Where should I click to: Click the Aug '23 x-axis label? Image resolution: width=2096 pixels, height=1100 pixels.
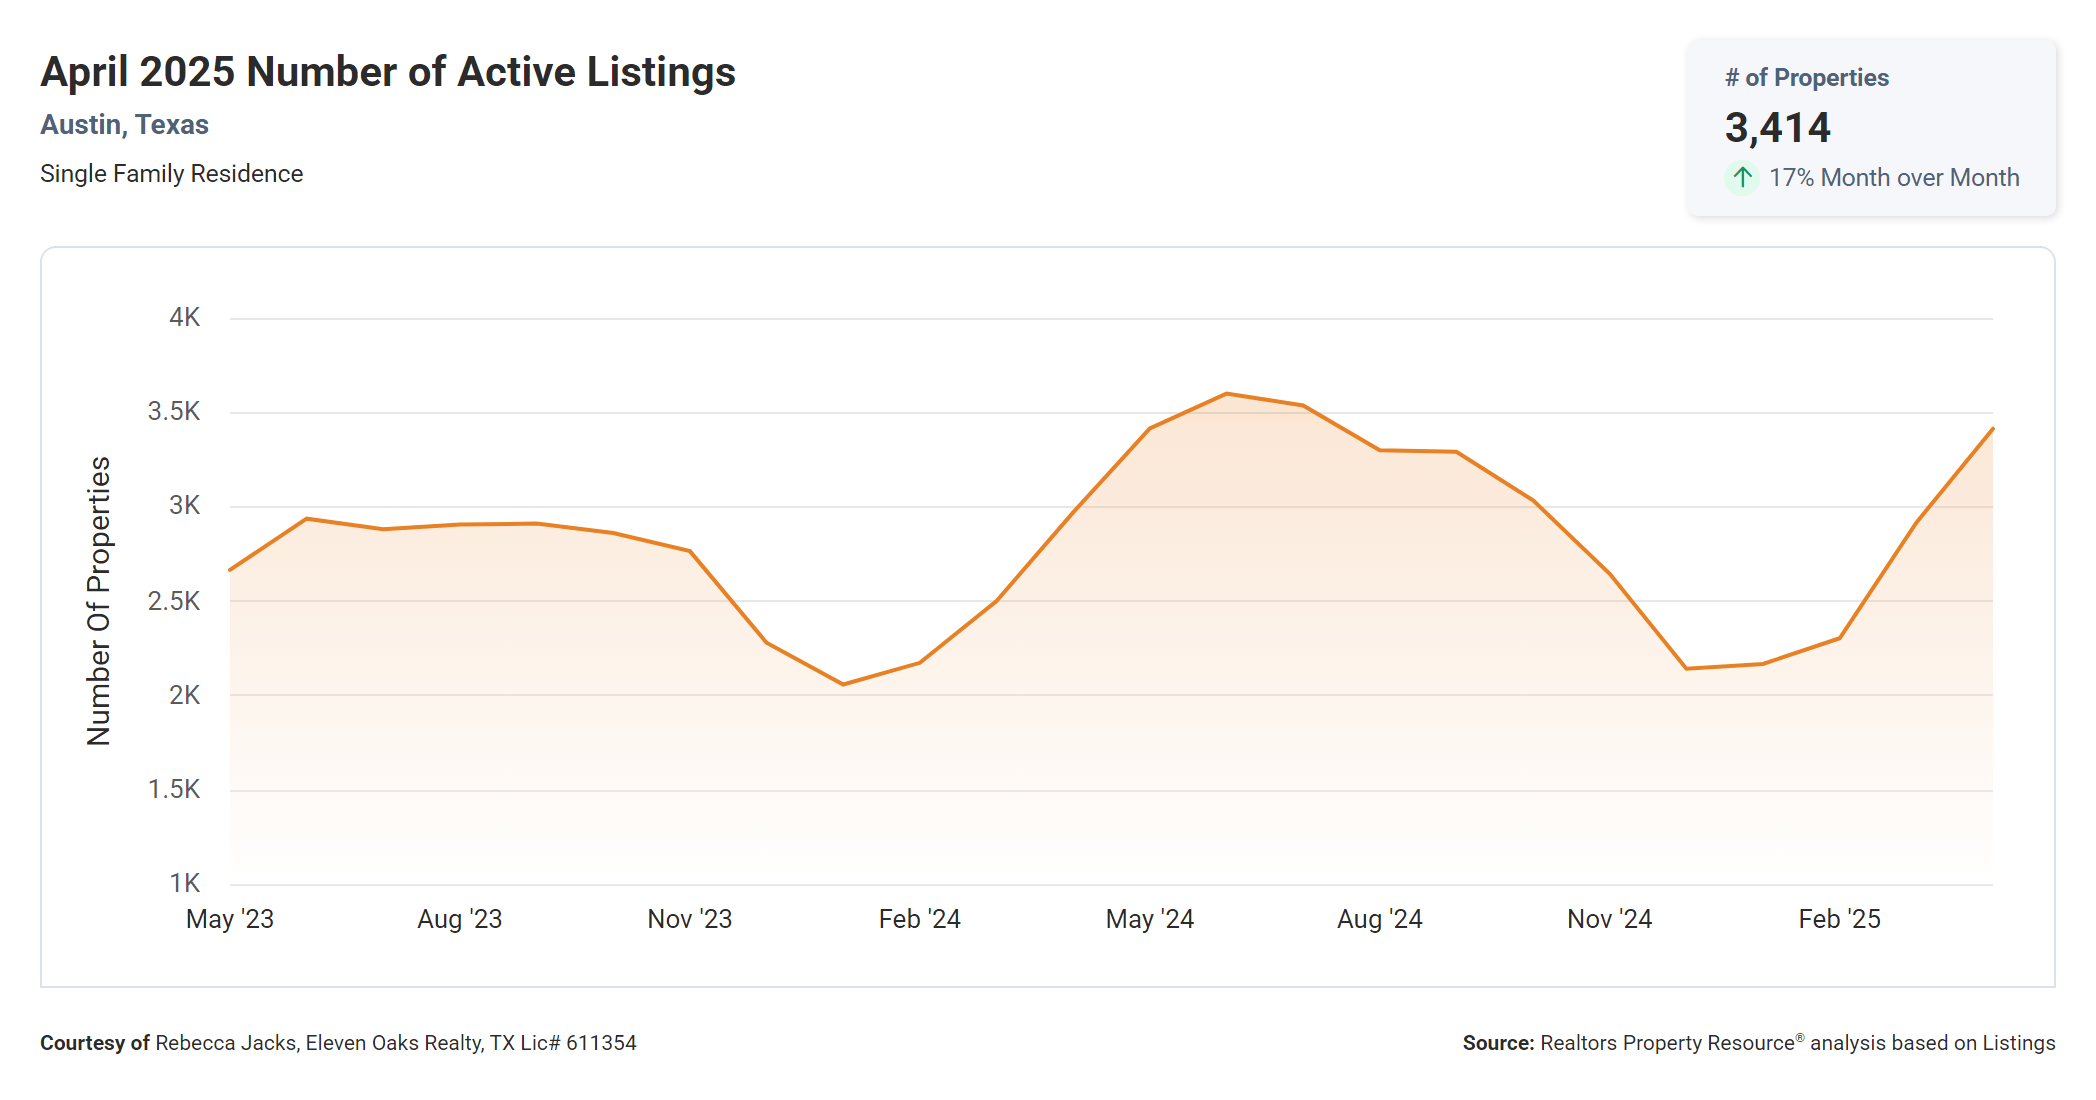point(459,919)
